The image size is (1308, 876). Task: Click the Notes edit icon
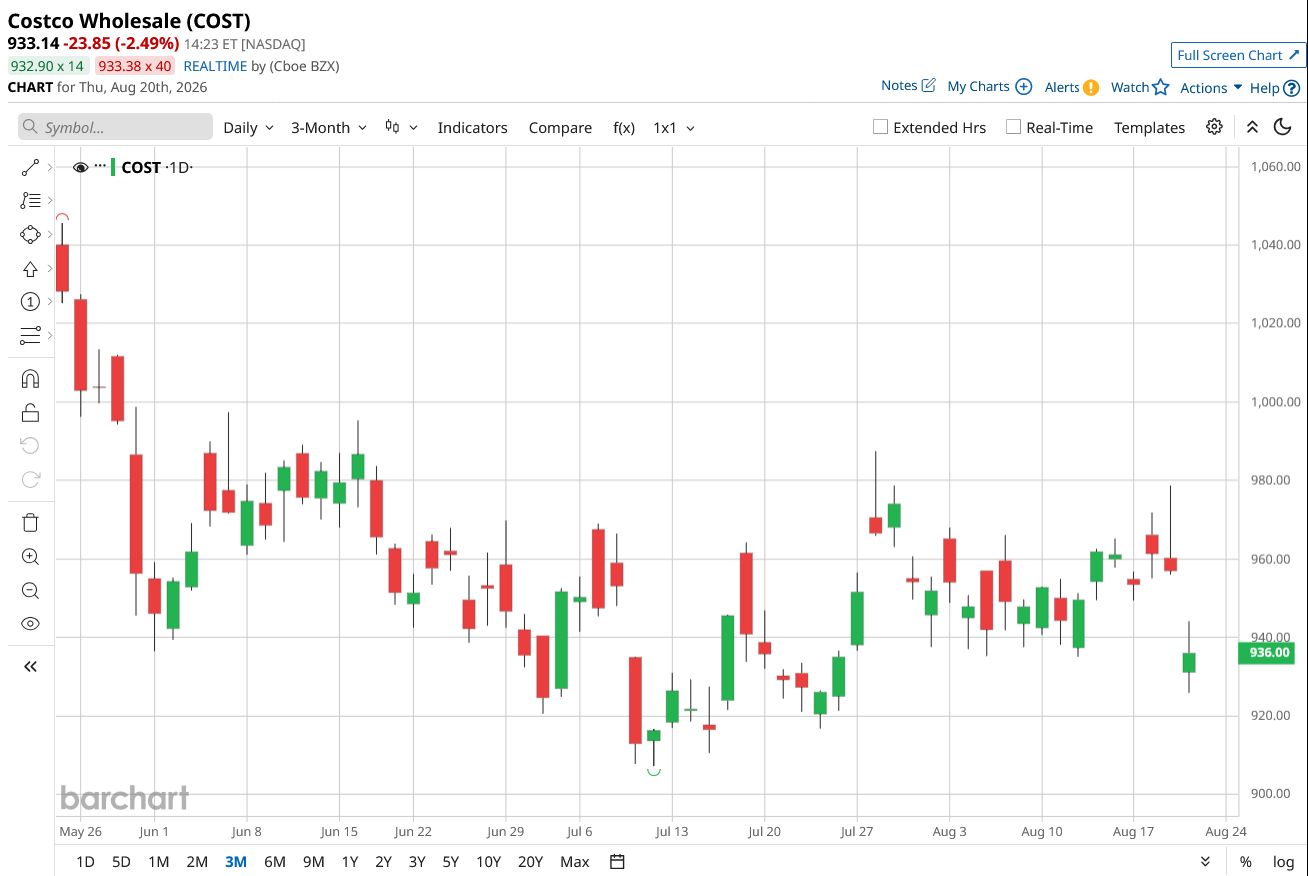(928, 86)
